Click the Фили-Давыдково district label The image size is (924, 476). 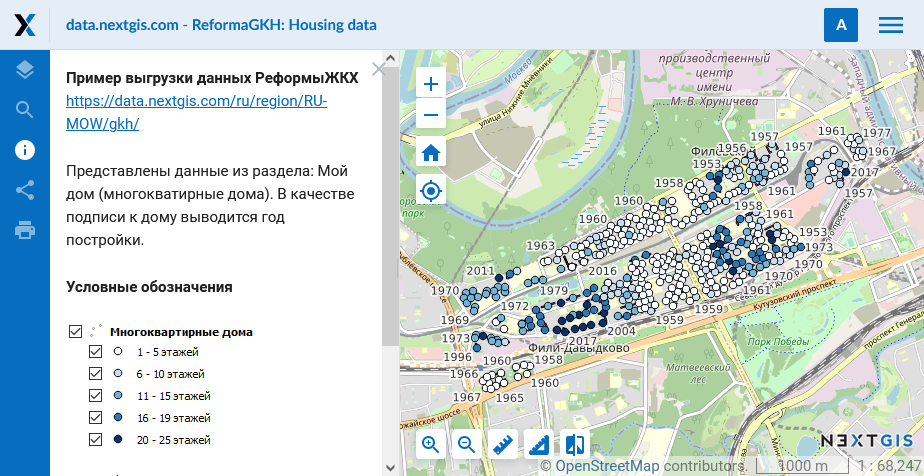click(x=579, y=348)
